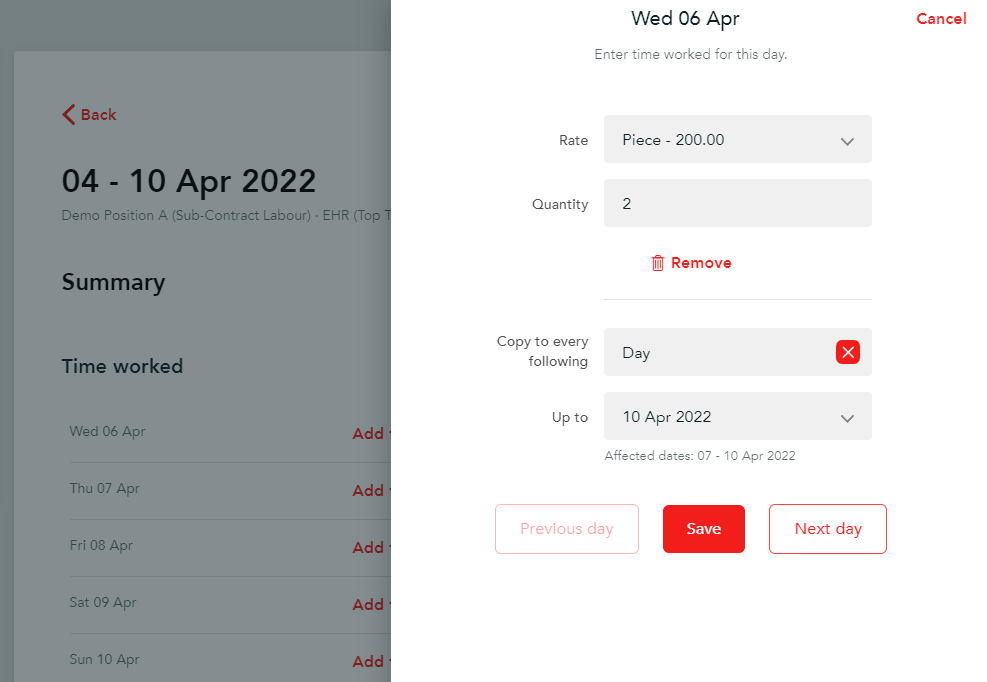Click Add next to Sun 10 Apr

pyautogui.click(x=368, y=660)
